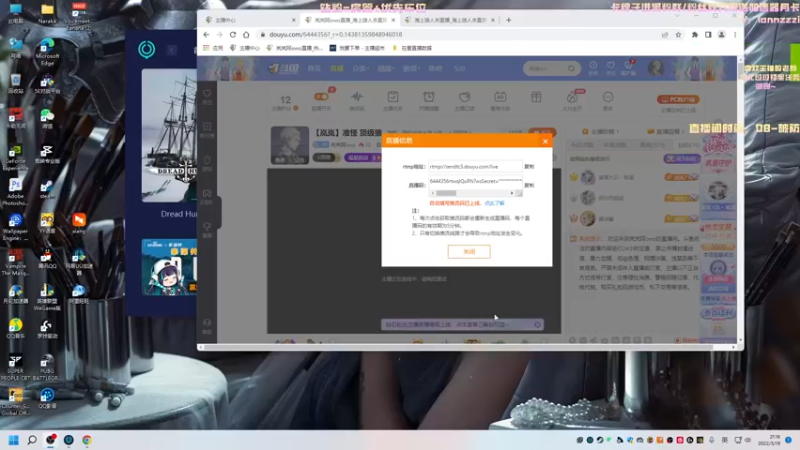
Task: Copy the stream key using second copy link
Action: pyautogui.click(x=529, y=185)
